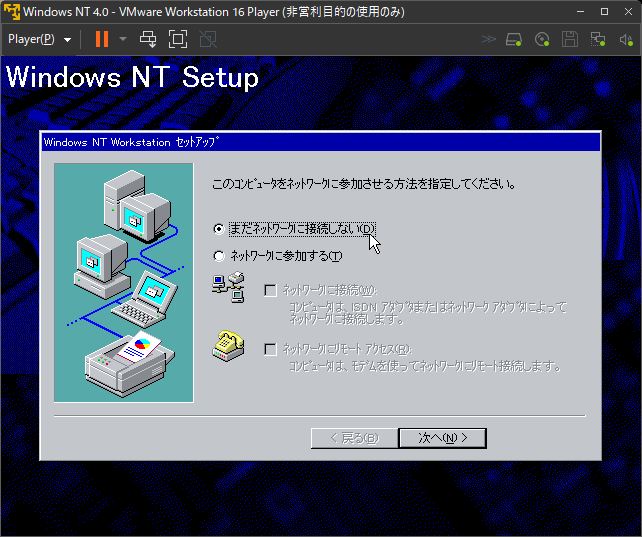642x537 pixels.
Task: Maximize the VMware Player window
Action: [x=604, y=11]
